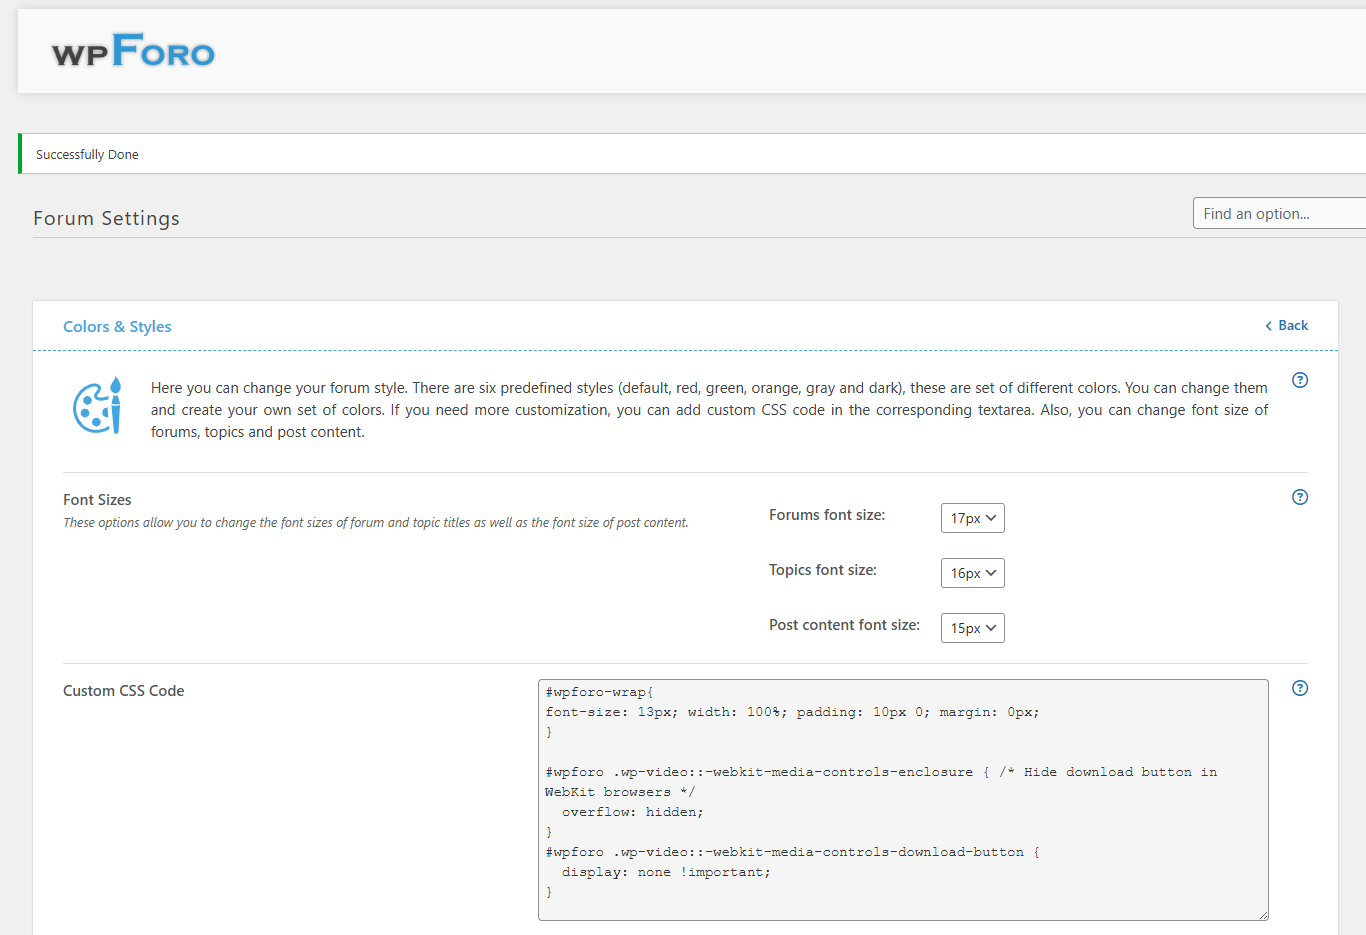
Task: Click the 'Forums font size:' label
Action: tap(827, 515)
